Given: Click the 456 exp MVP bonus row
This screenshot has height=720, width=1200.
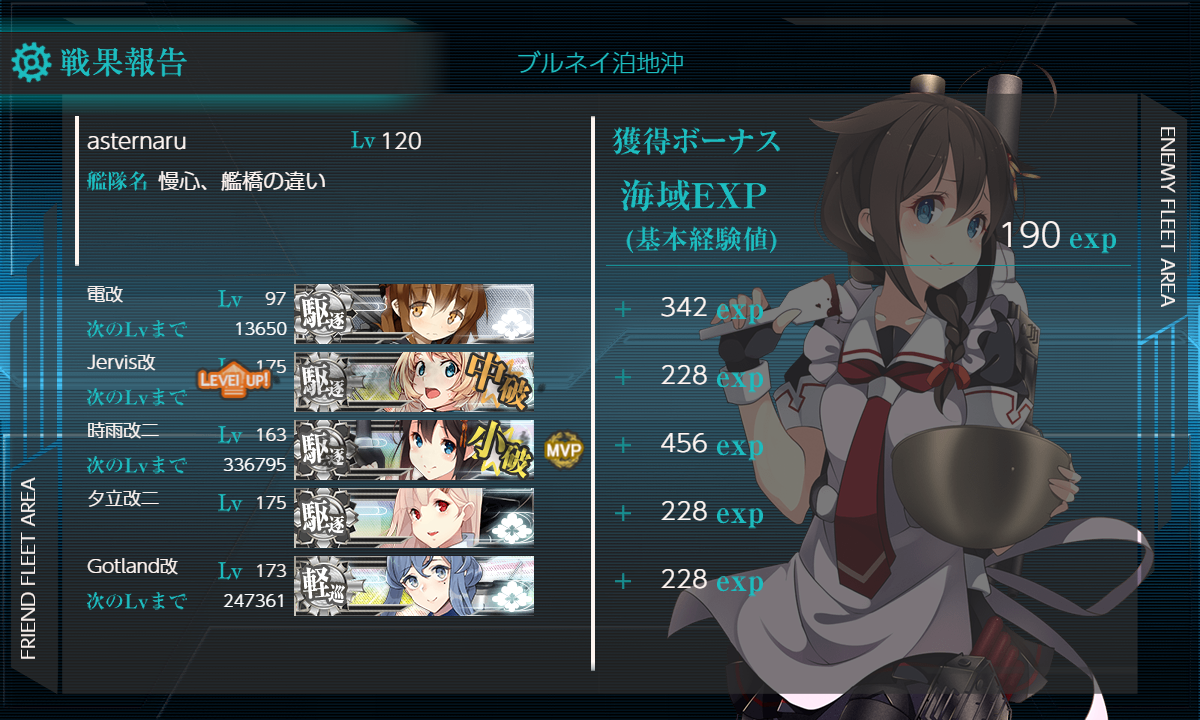Looking at the screenshot, I should coord(711,444).
